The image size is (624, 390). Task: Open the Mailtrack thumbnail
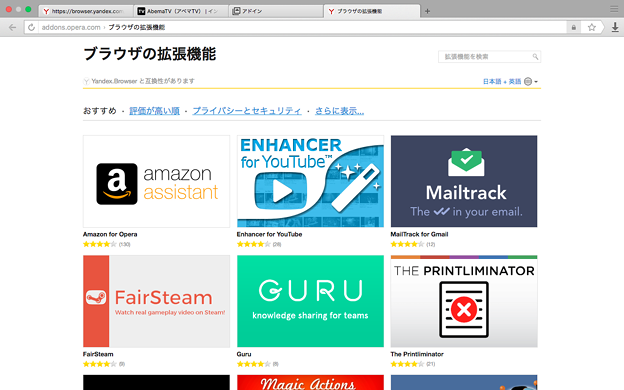[x=464, y=181]
